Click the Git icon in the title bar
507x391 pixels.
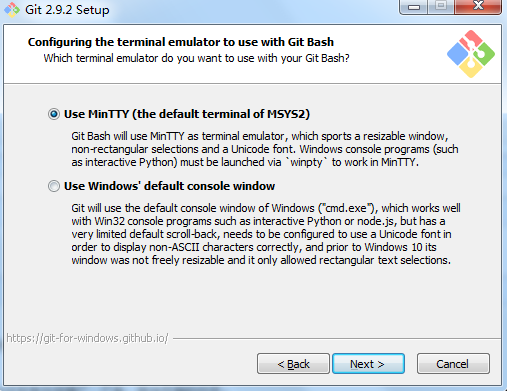click(x=12, y=10)
